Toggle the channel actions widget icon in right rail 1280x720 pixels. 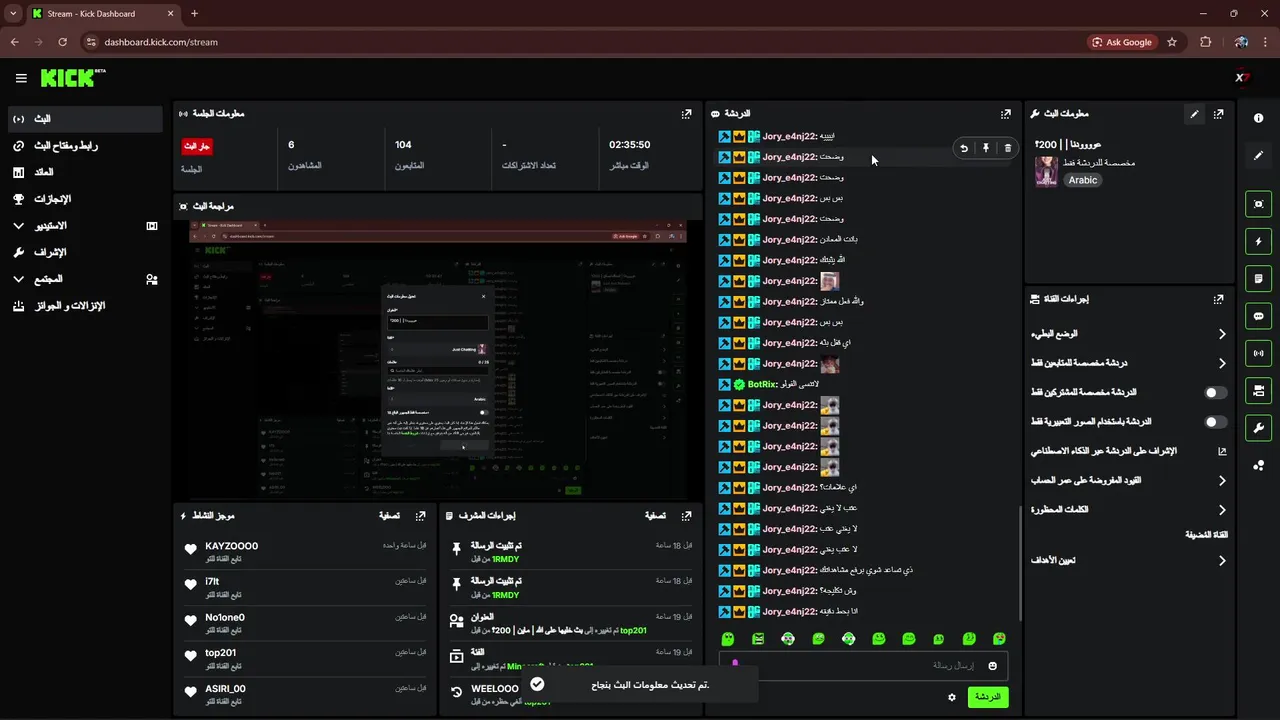[x=1258, y=390]
